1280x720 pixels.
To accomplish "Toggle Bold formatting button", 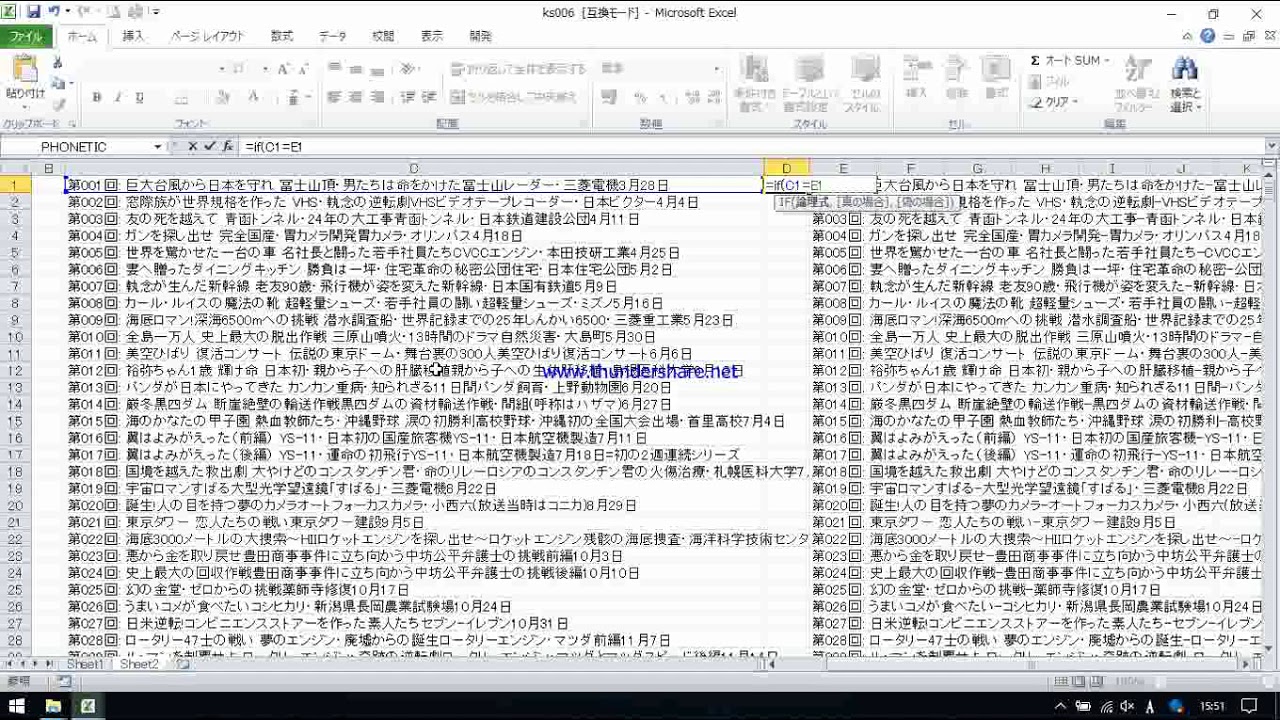I will (97, 98).
